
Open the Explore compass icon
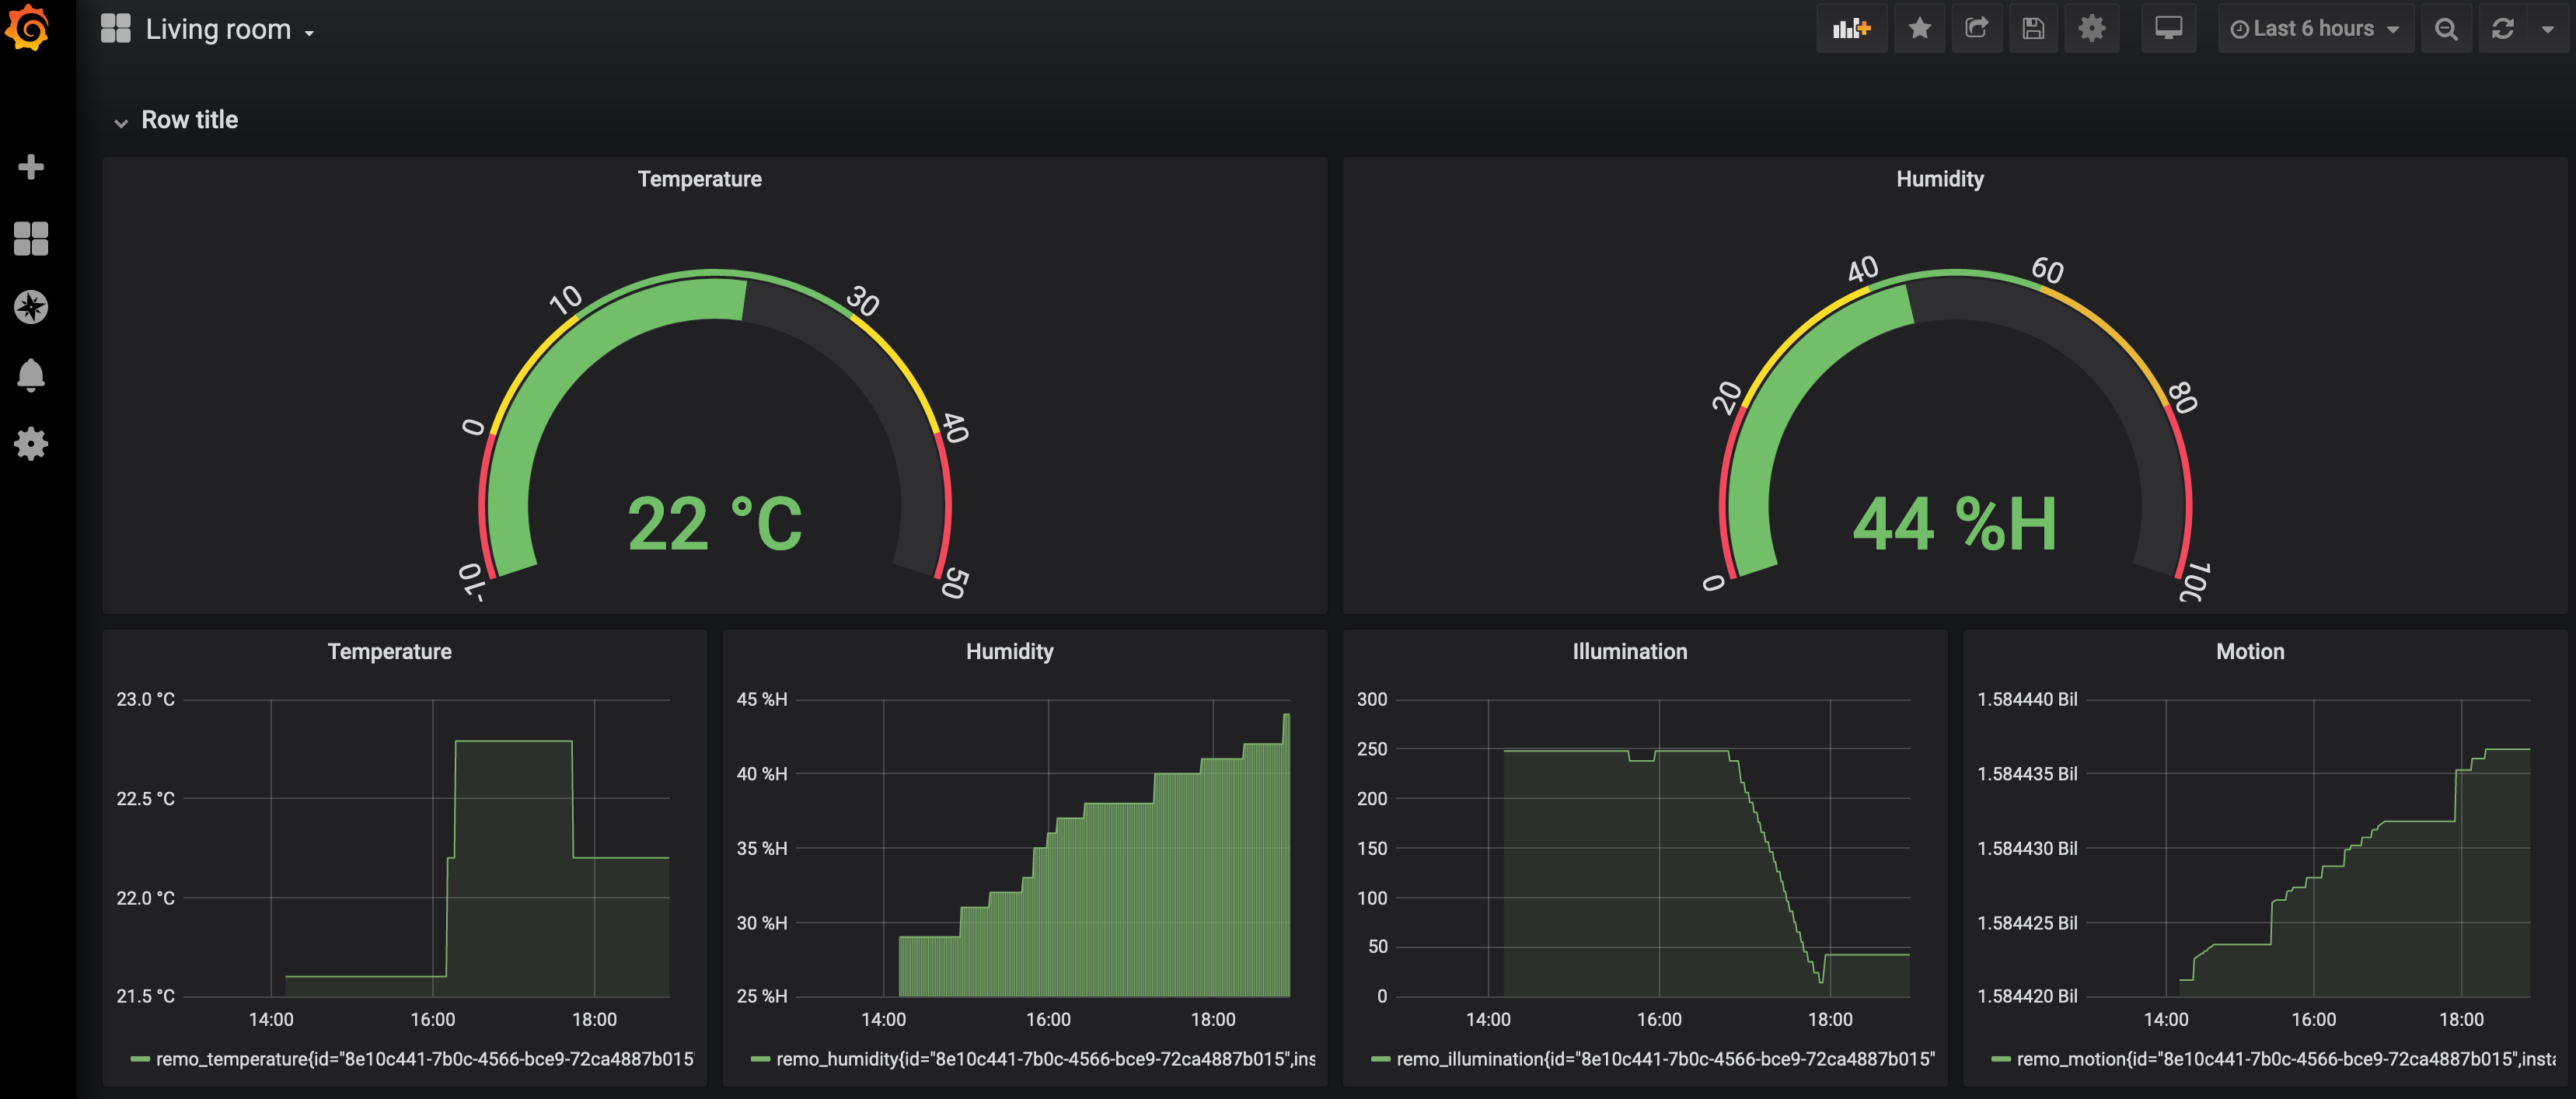click(31, 307)
